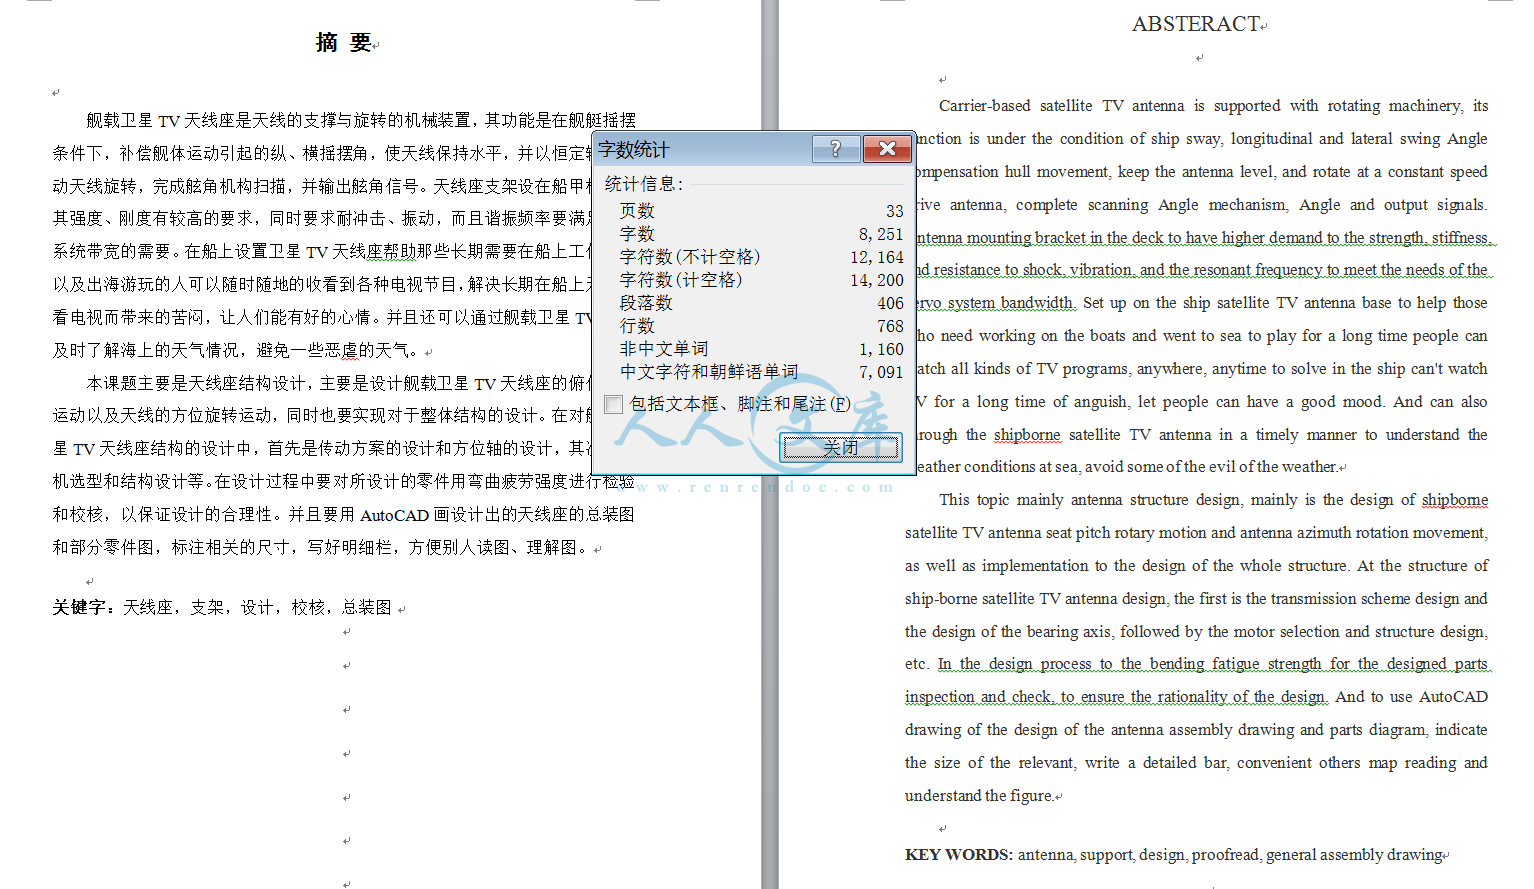
Task: Click the help question mark in word count dialog
Action: coord(836,149)
